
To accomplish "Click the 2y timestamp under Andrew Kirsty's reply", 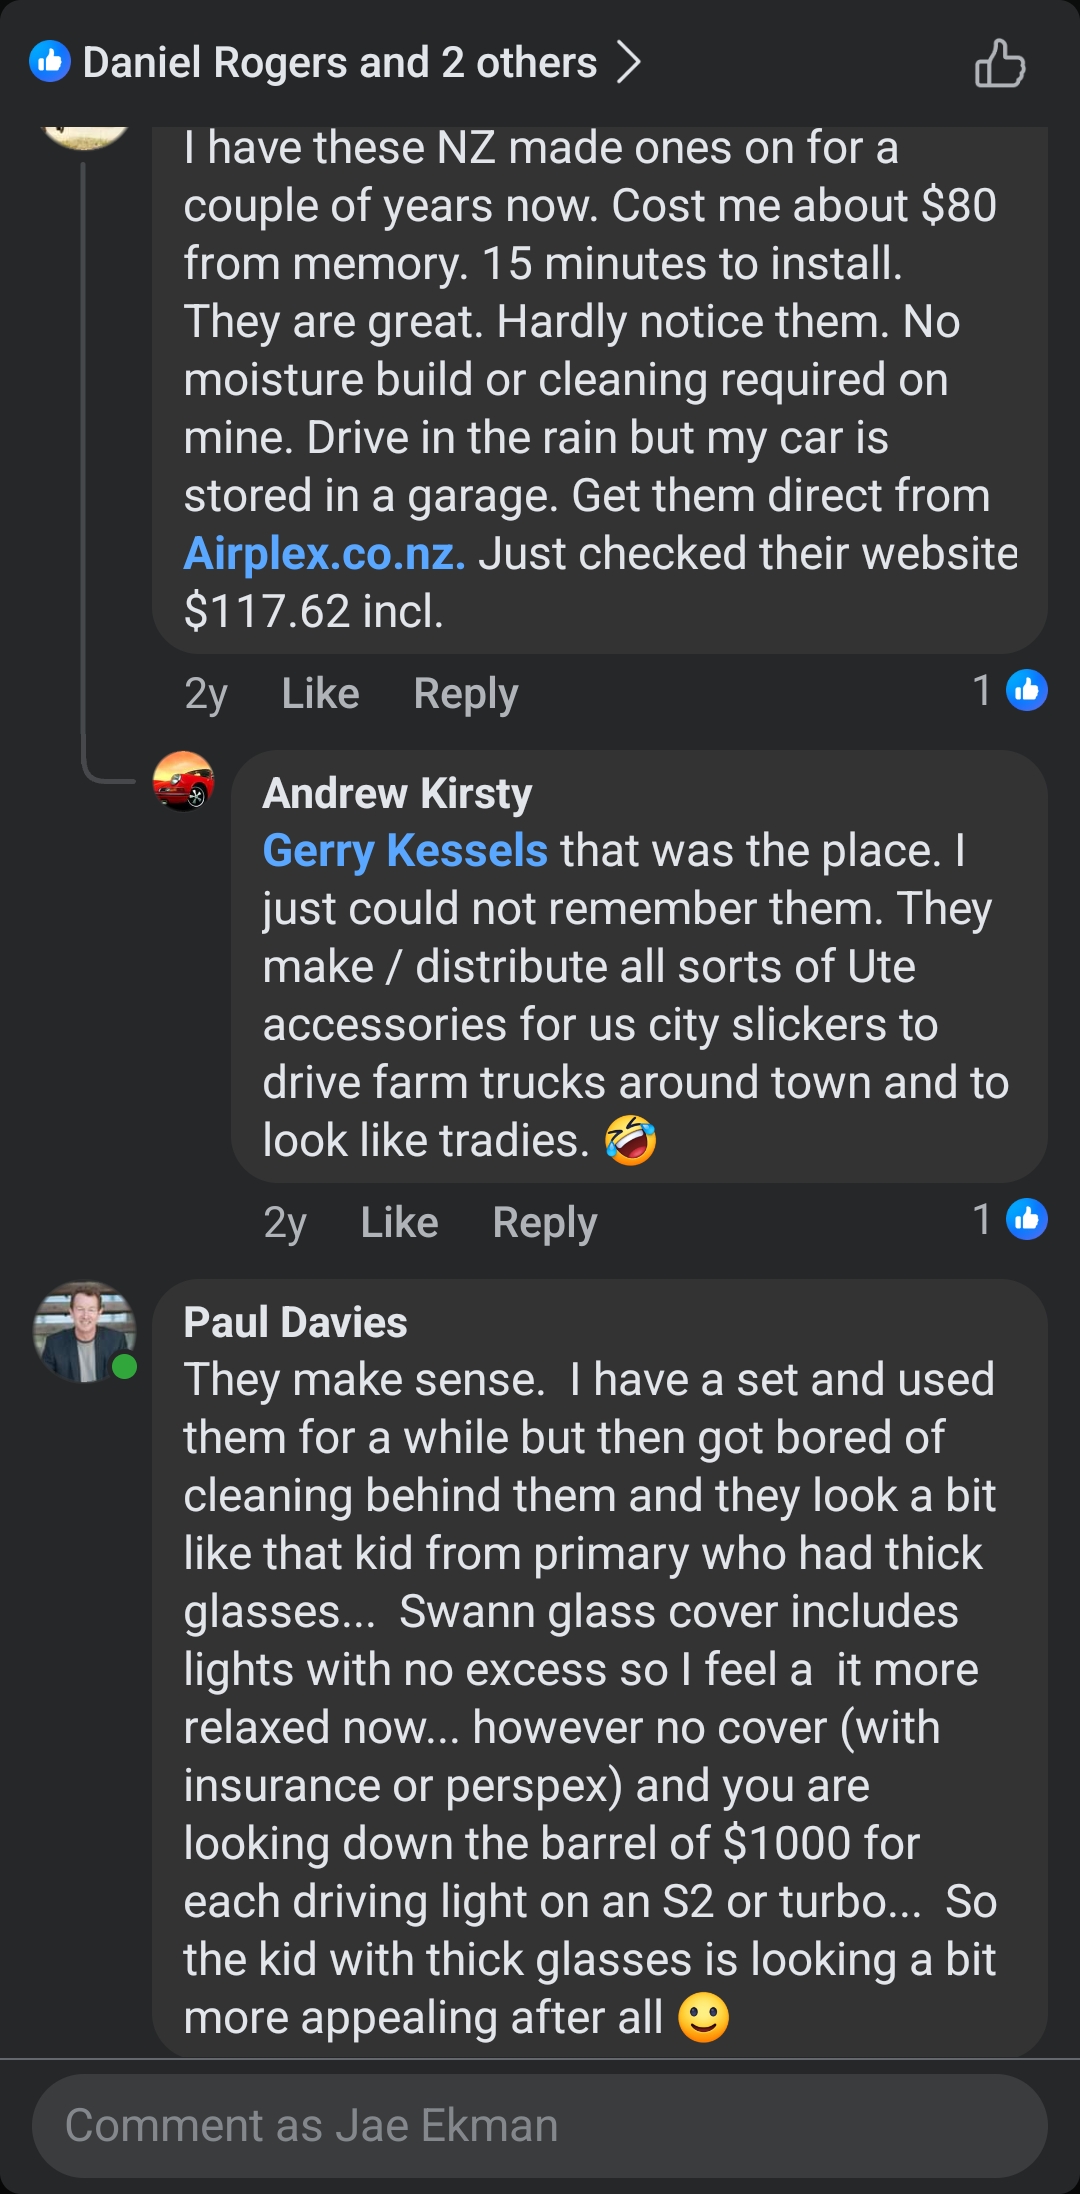I will tap(285, 1221).
